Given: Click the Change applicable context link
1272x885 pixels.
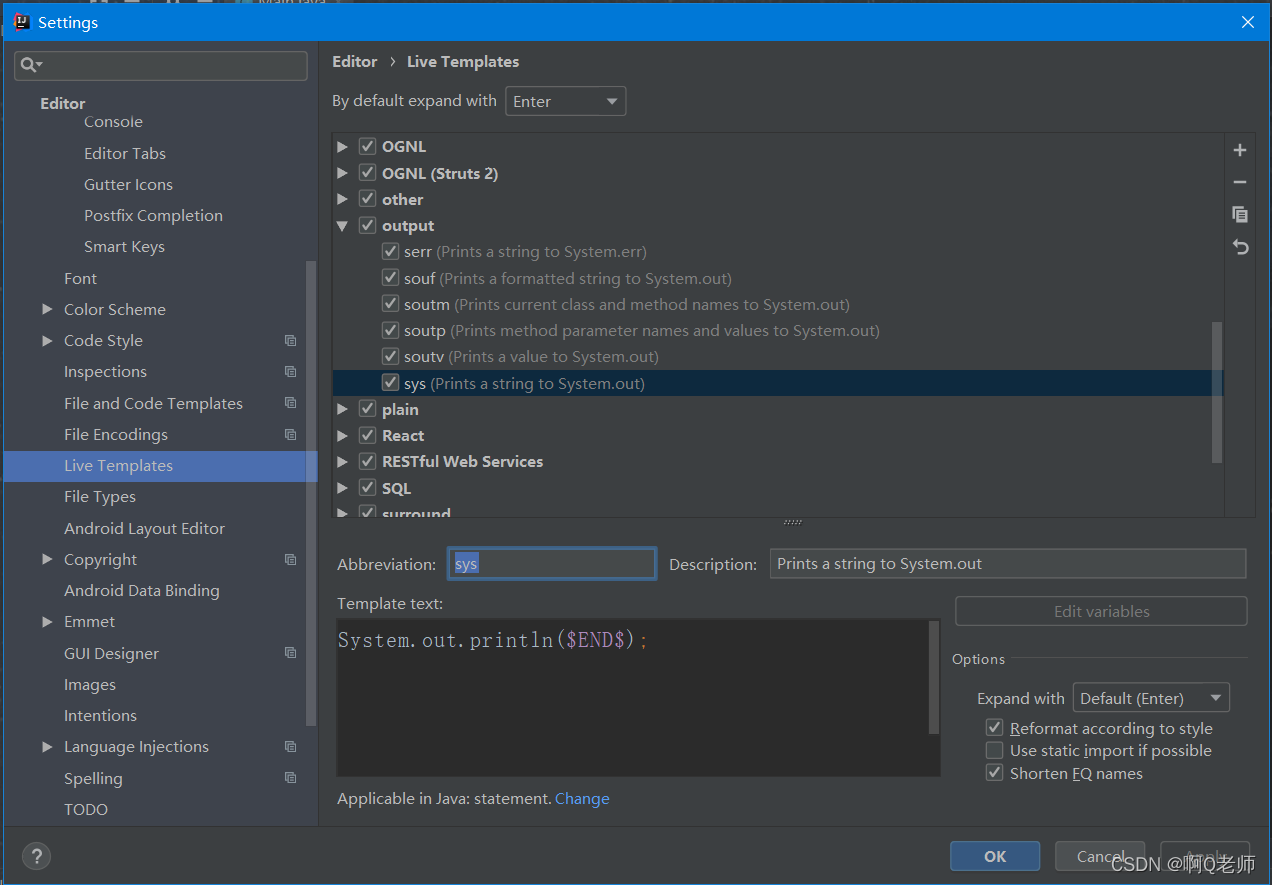Looking at the screenshot, I should (x=582, y=799).
